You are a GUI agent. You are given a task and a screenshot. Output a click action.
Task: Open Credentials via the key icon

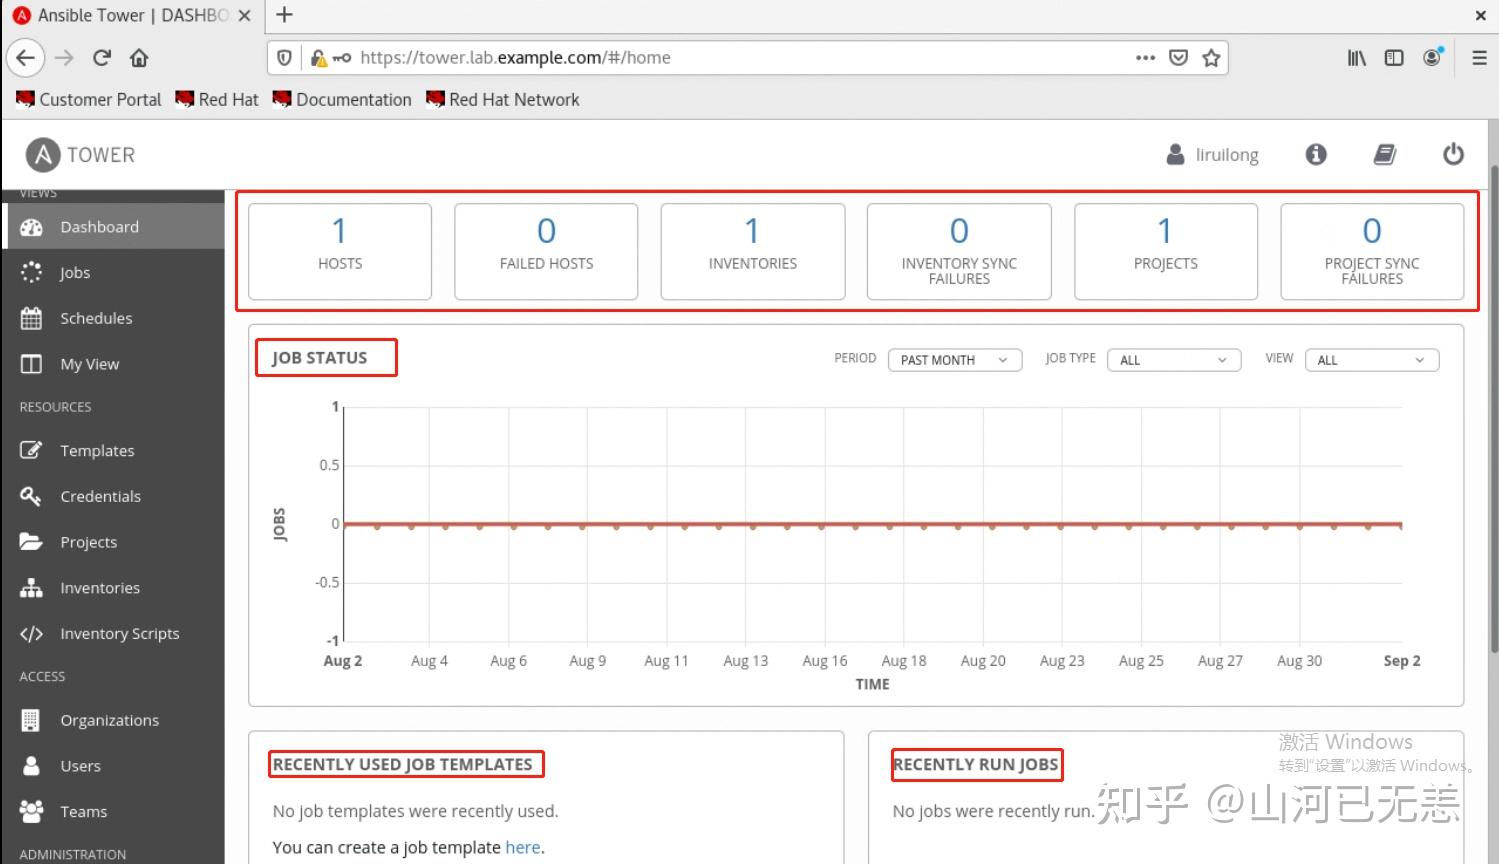31,496
